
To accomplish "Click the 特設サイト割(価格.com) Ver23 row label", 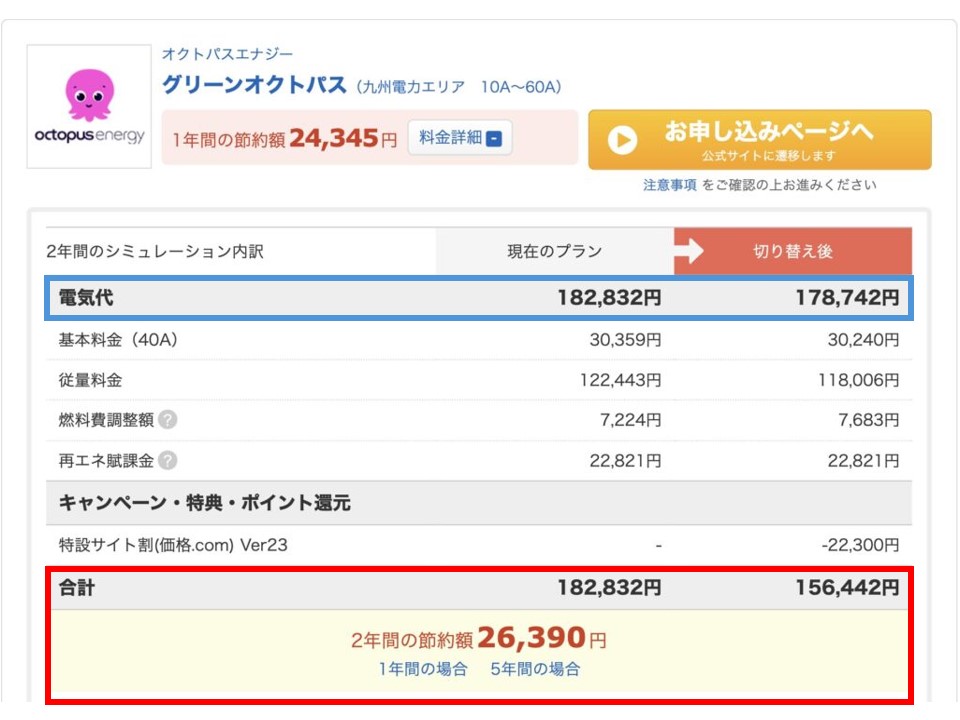I will (173, 545).
